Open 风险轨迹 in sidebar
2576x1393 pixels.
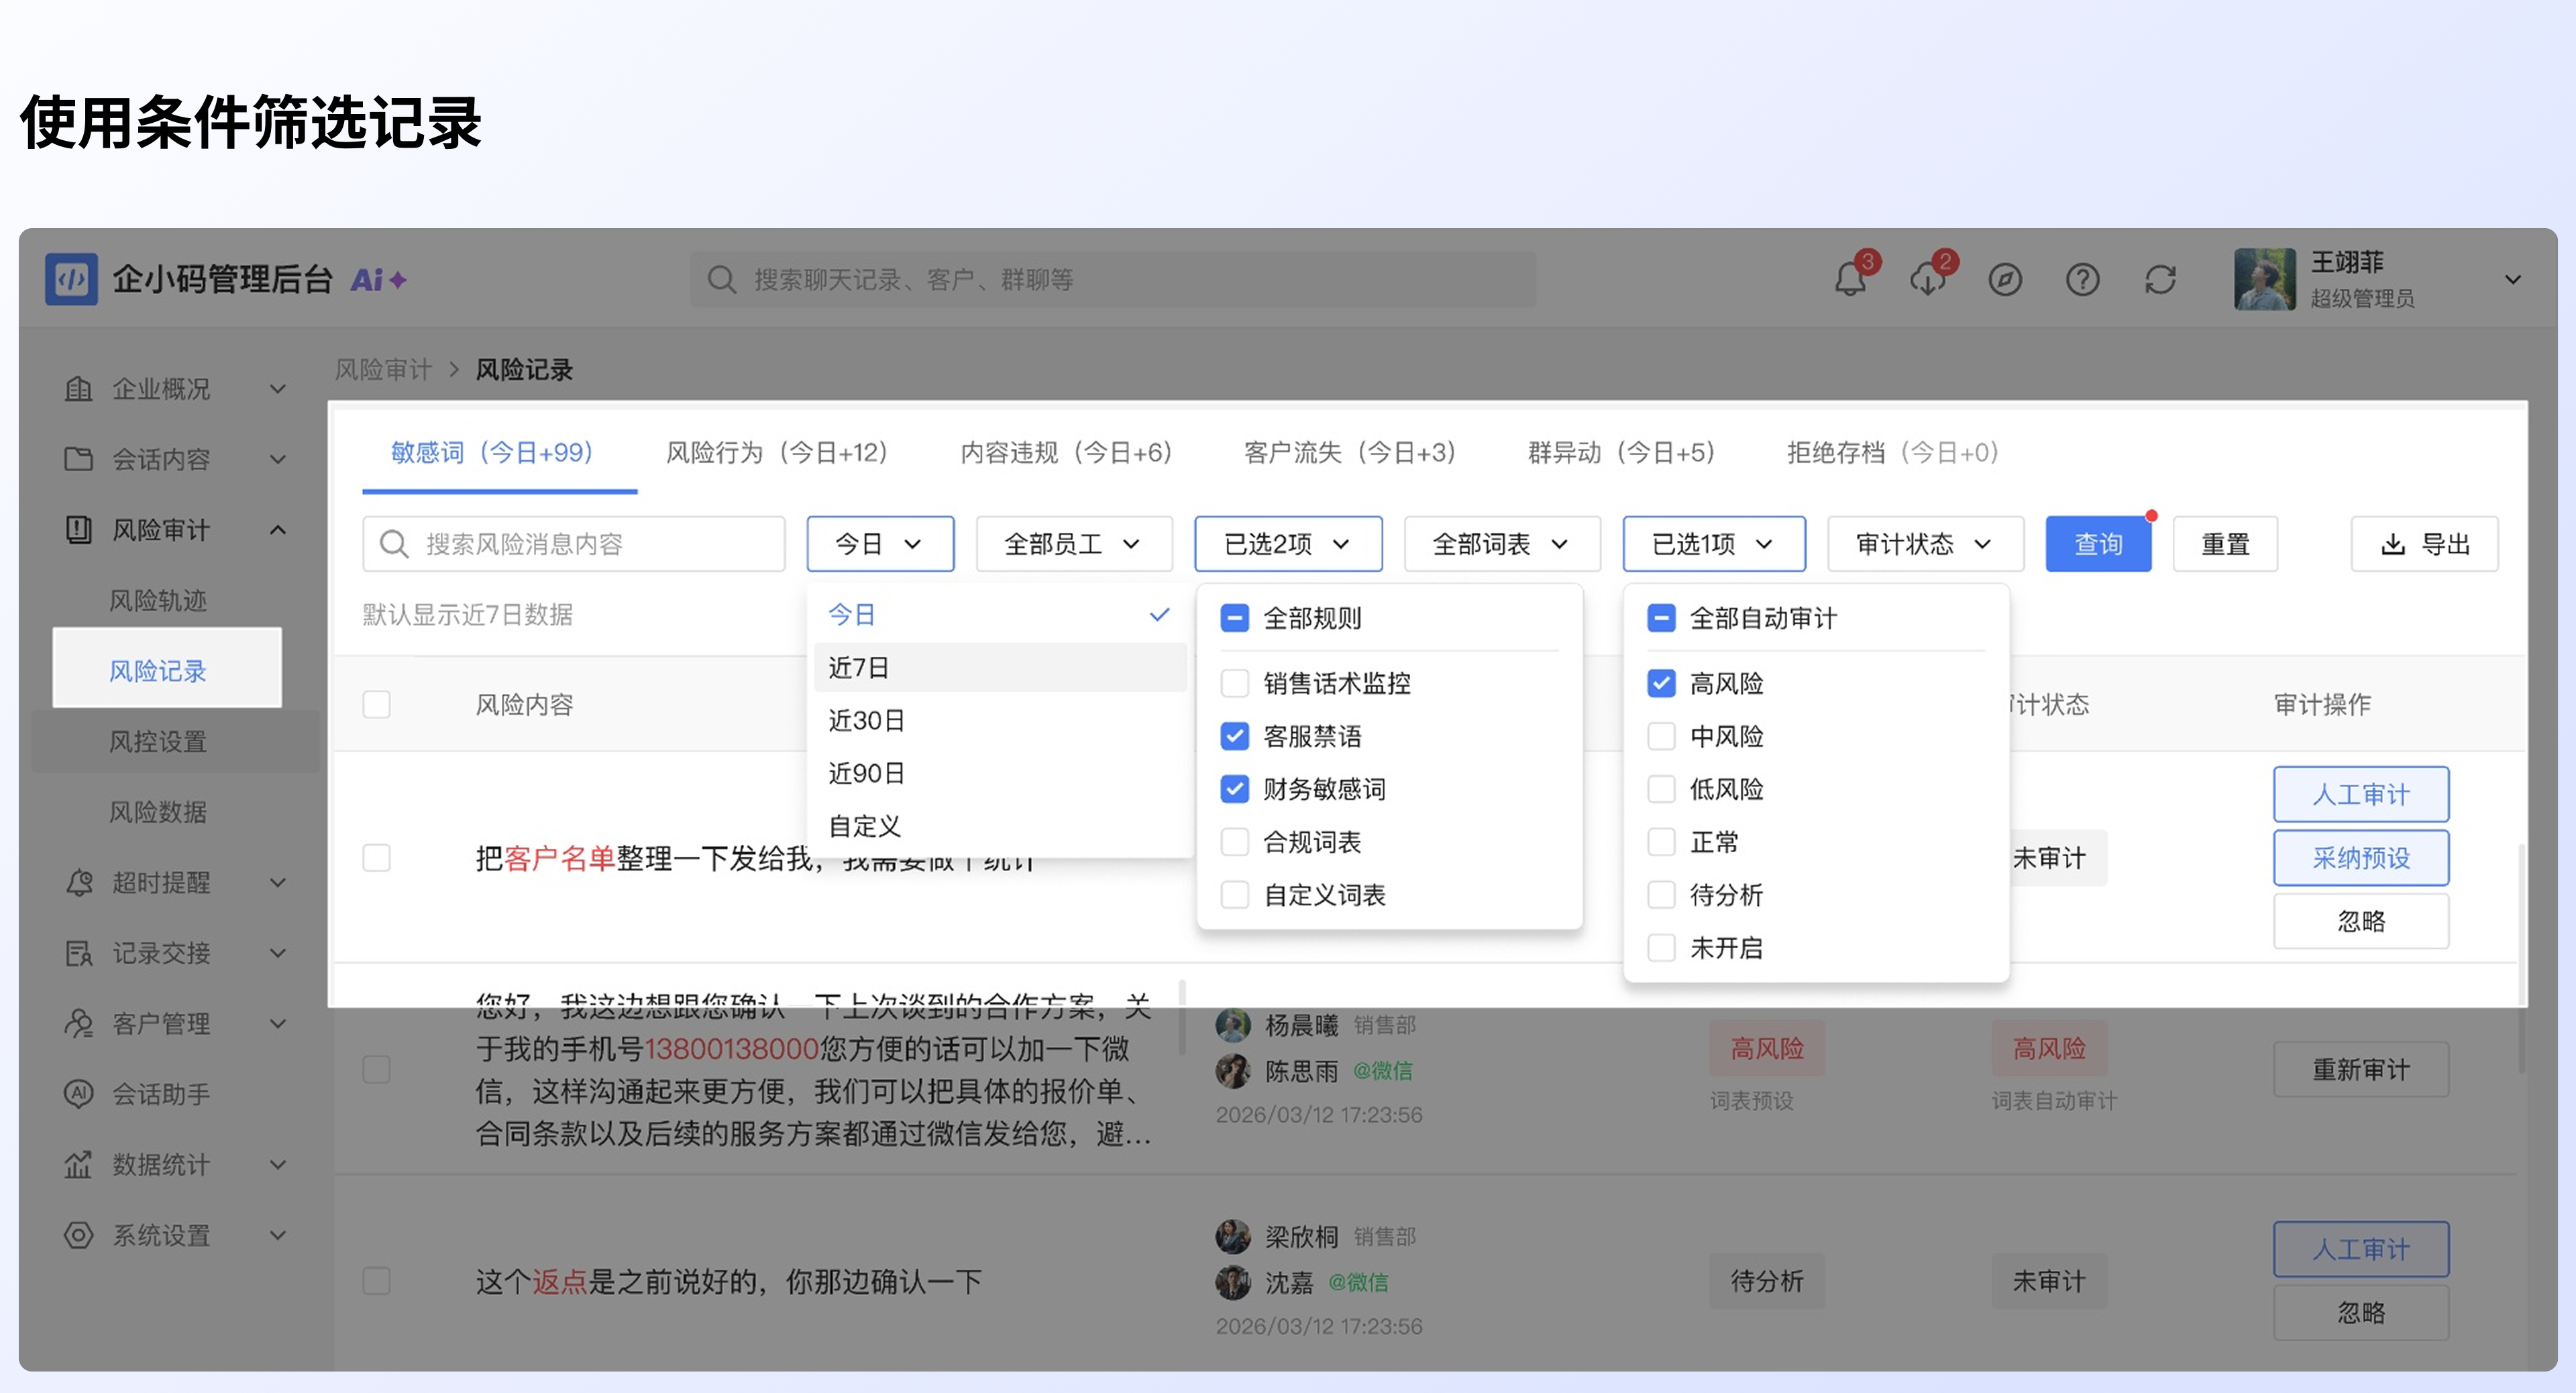tap(158, 601)
